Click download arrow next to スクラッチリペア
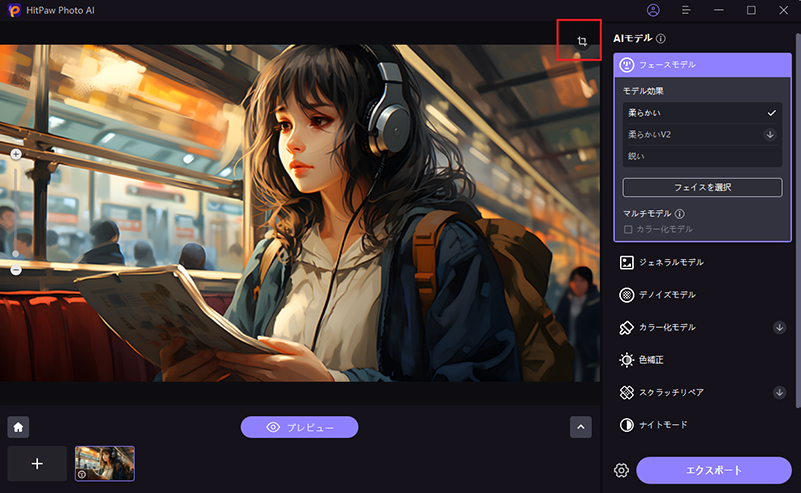The height and width of the screenshot is (493, 801). pyautogui.click(x=780, y=393)
